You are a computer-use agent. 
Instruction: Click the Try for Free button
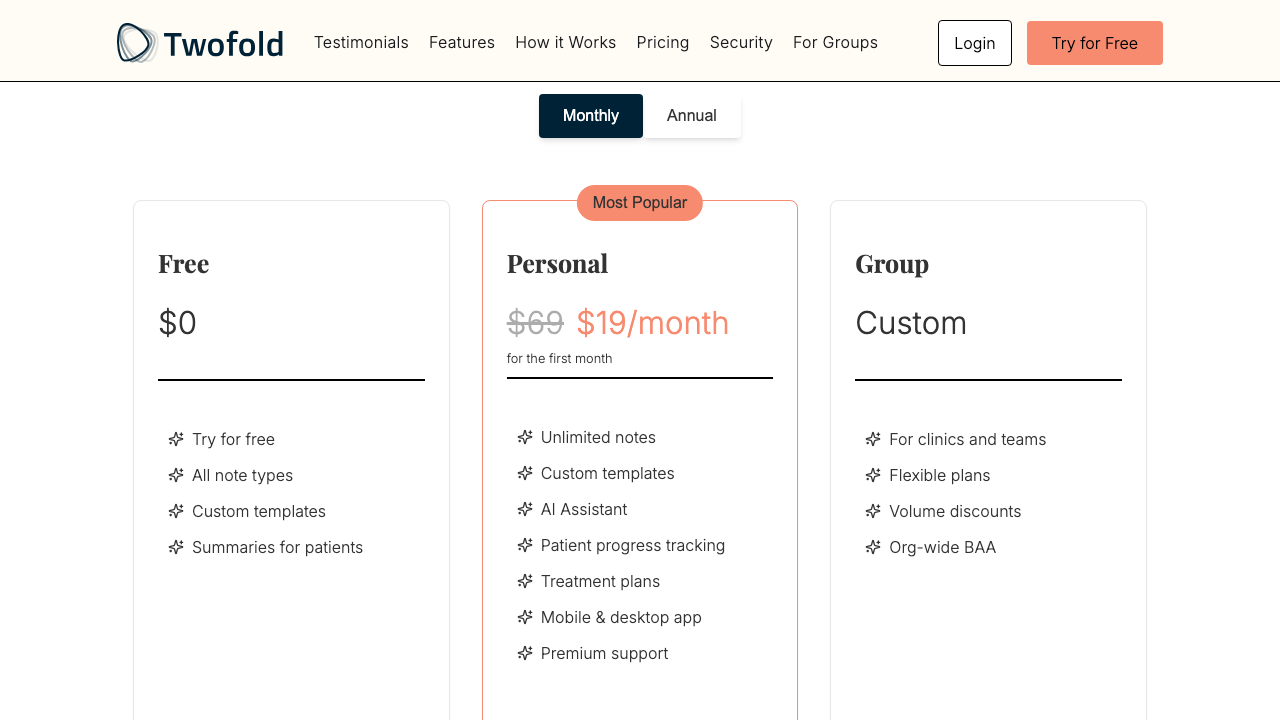(1094, 43)
